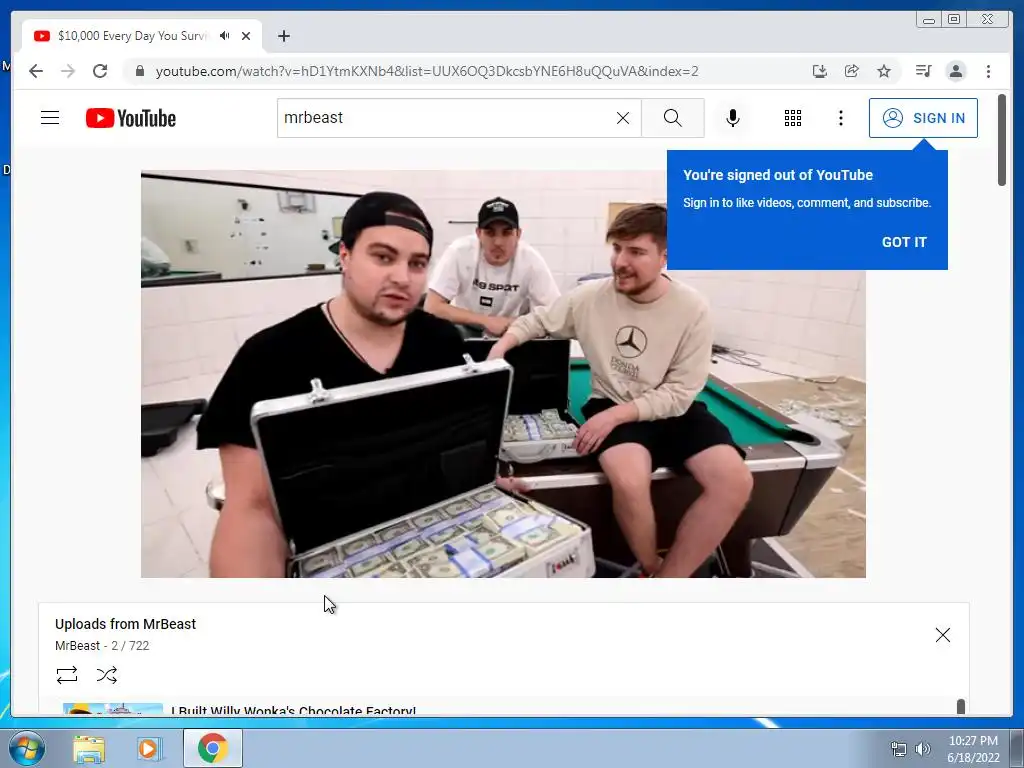Click the Chrome taskbar button
This screenshot has height=768, width=1024.
pos(212,748)
